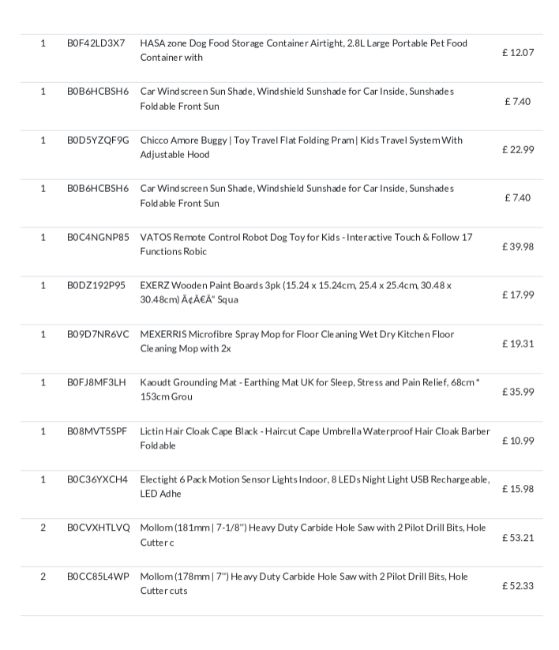Click the £53.21 price
The height and width of the screenshot is (650, 559).
coord(518,538)
